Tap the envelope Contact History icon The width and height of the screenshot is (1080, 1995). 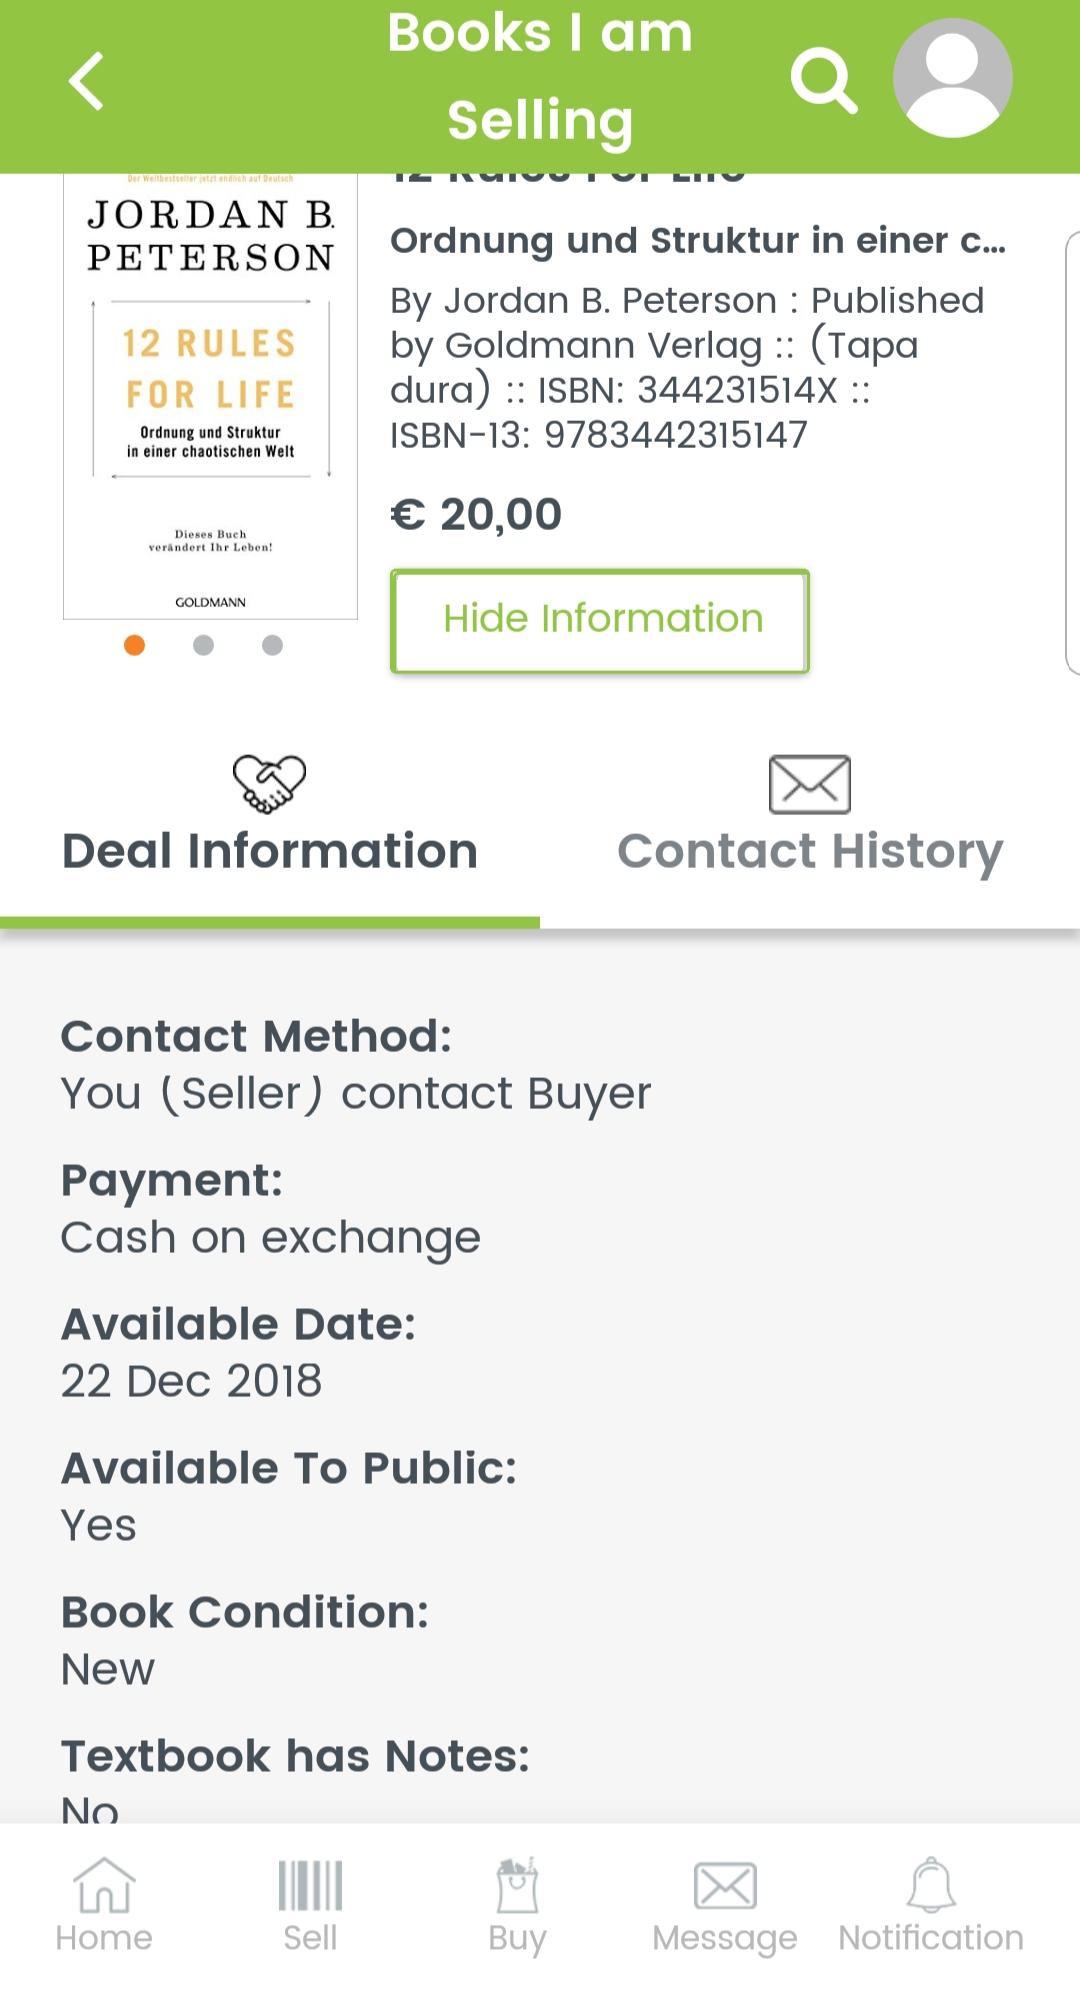pyautogui.click(x=810, y=784)
